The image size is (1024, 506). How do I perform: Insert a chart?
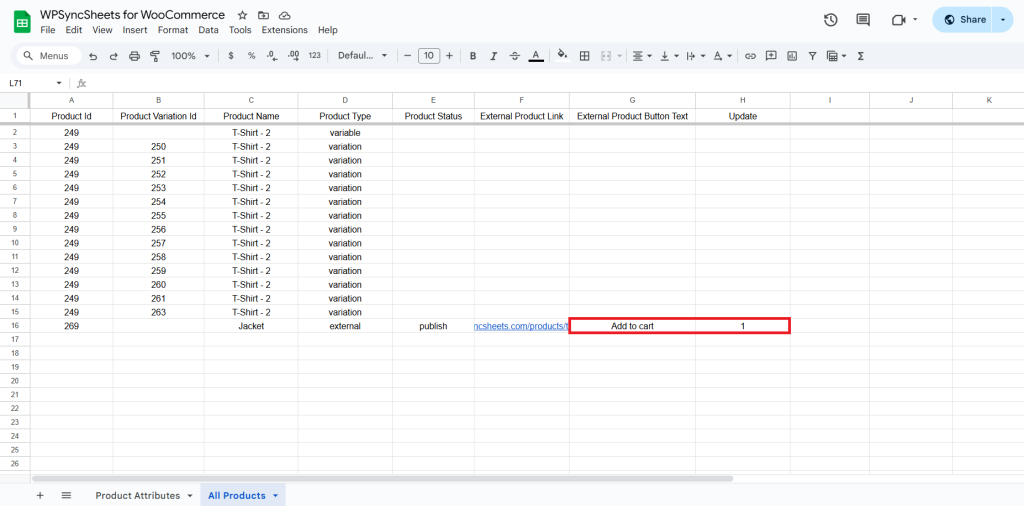(x=792, y=56)
